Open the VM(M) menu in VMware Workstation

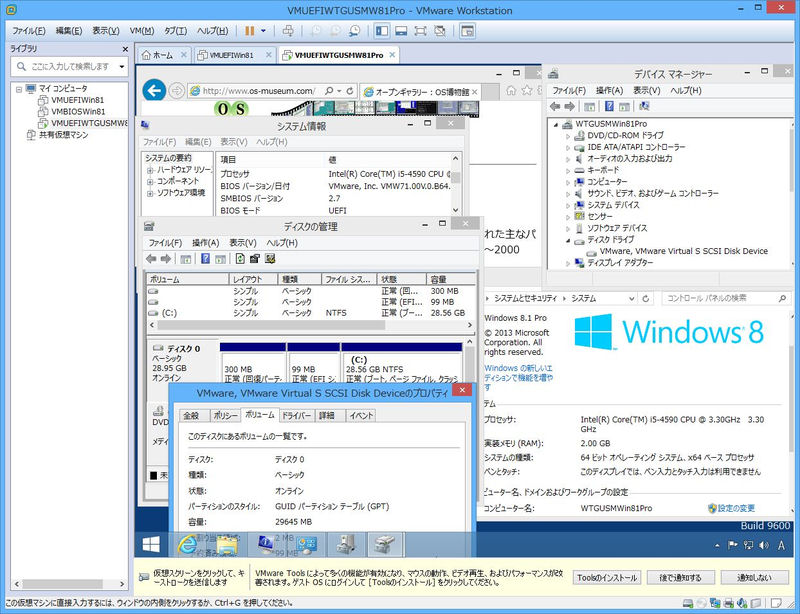(142, 31)
